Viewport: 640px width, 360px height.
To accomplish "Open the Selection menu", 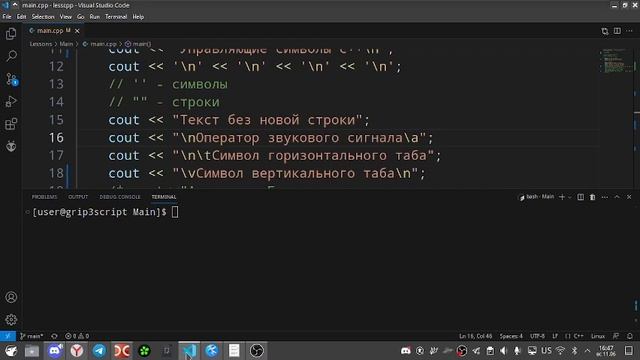I will 43,17.
